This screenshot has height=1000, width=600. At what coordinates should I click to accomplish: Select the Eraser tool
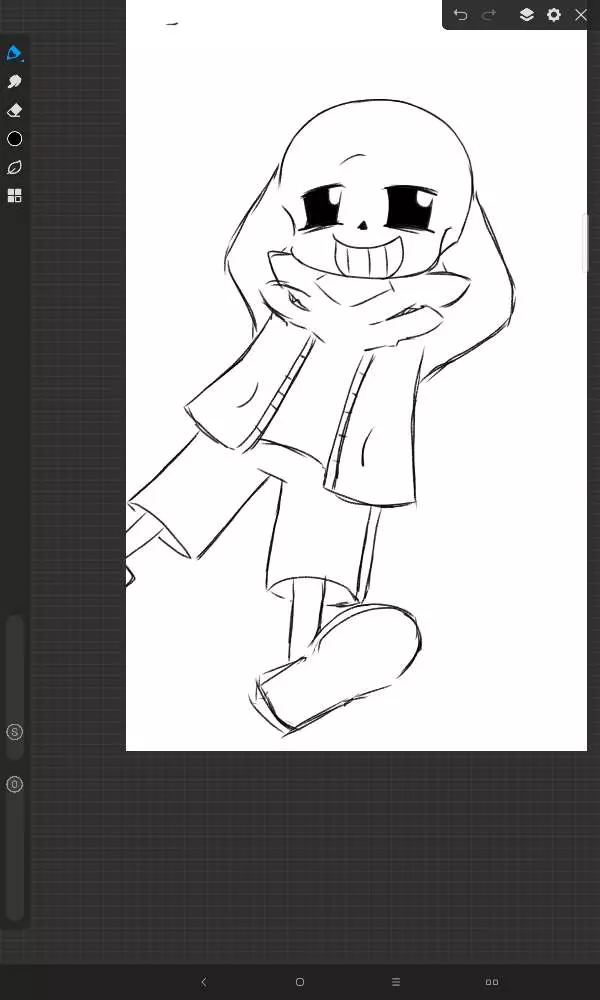point(14,110)
